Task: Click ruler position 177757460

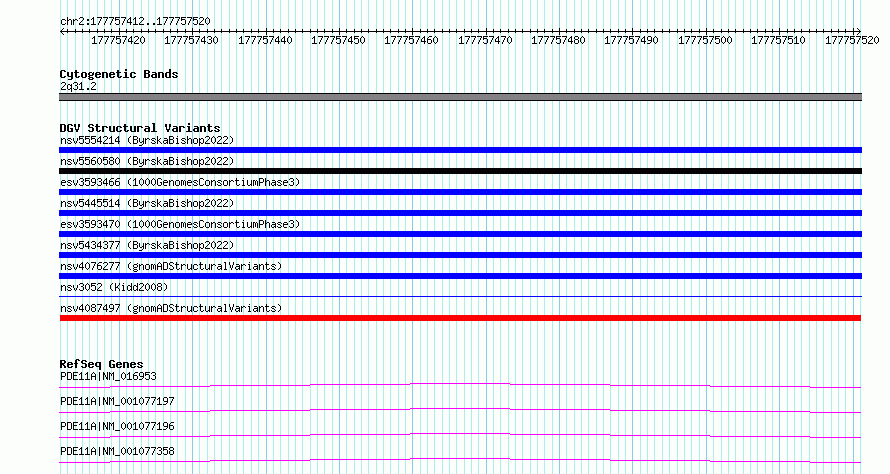Action: (x=412, y=40)
